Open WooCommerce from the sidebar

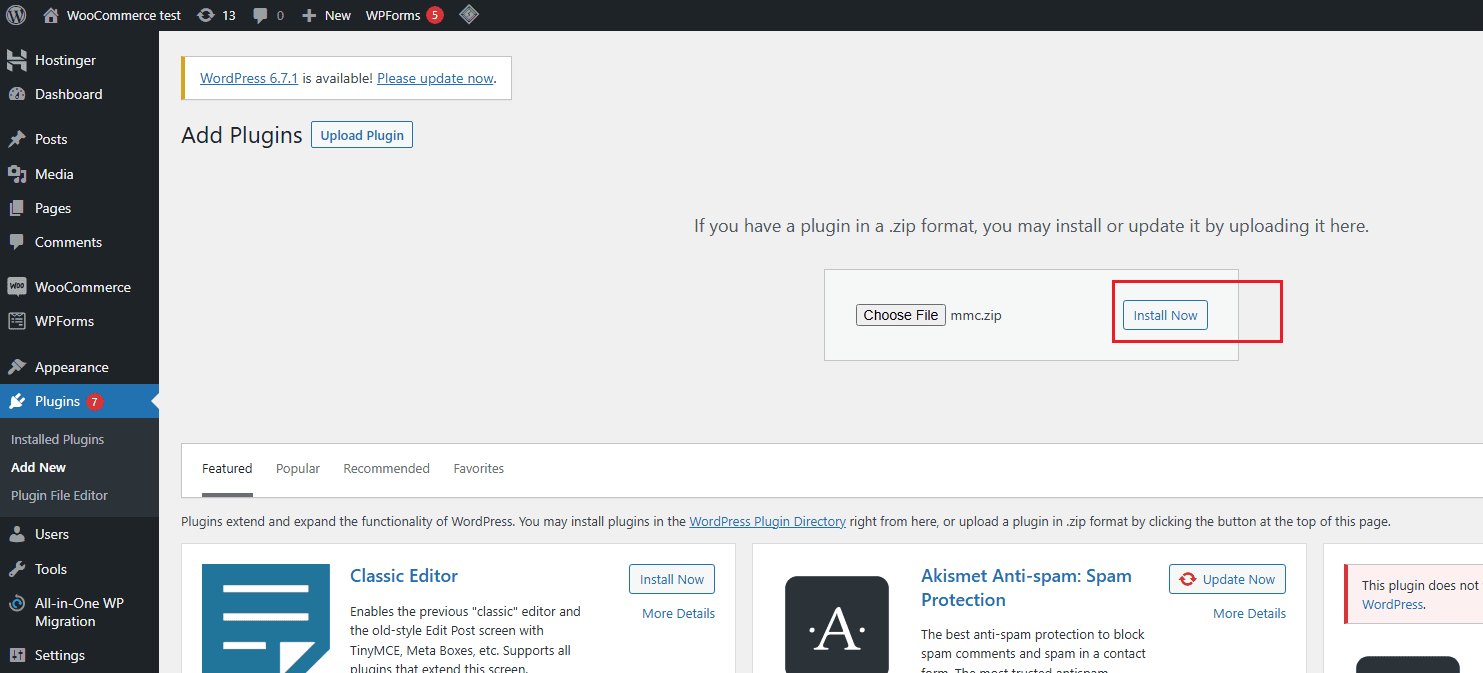(x=82, y=287)
